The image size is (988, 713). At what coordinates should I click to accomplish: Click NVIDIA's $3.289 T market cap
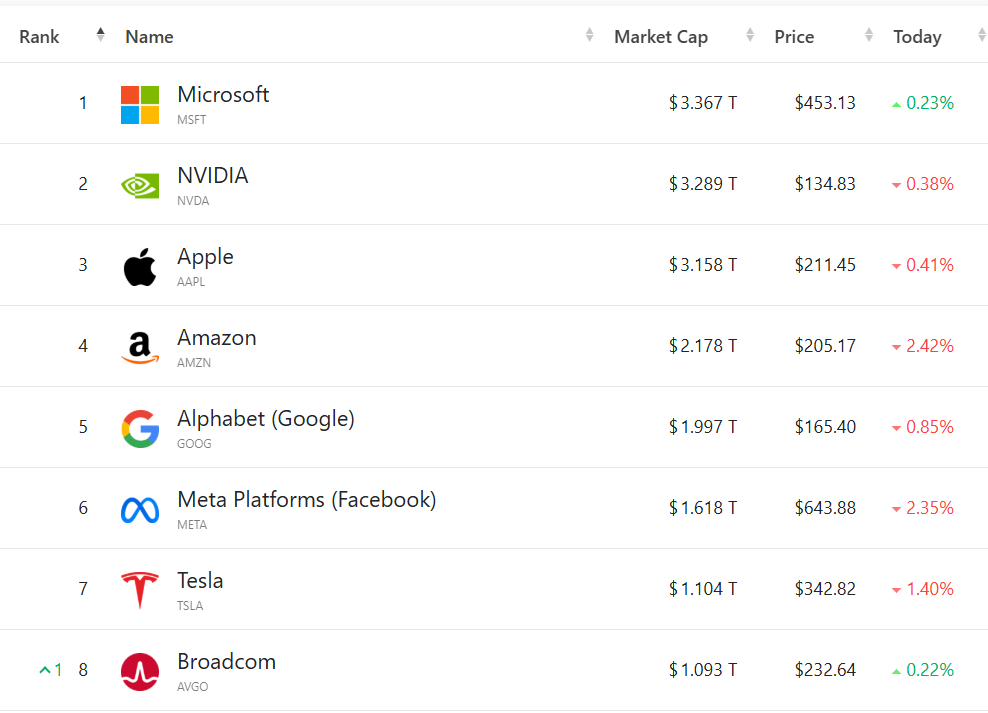tap(703, 184)
